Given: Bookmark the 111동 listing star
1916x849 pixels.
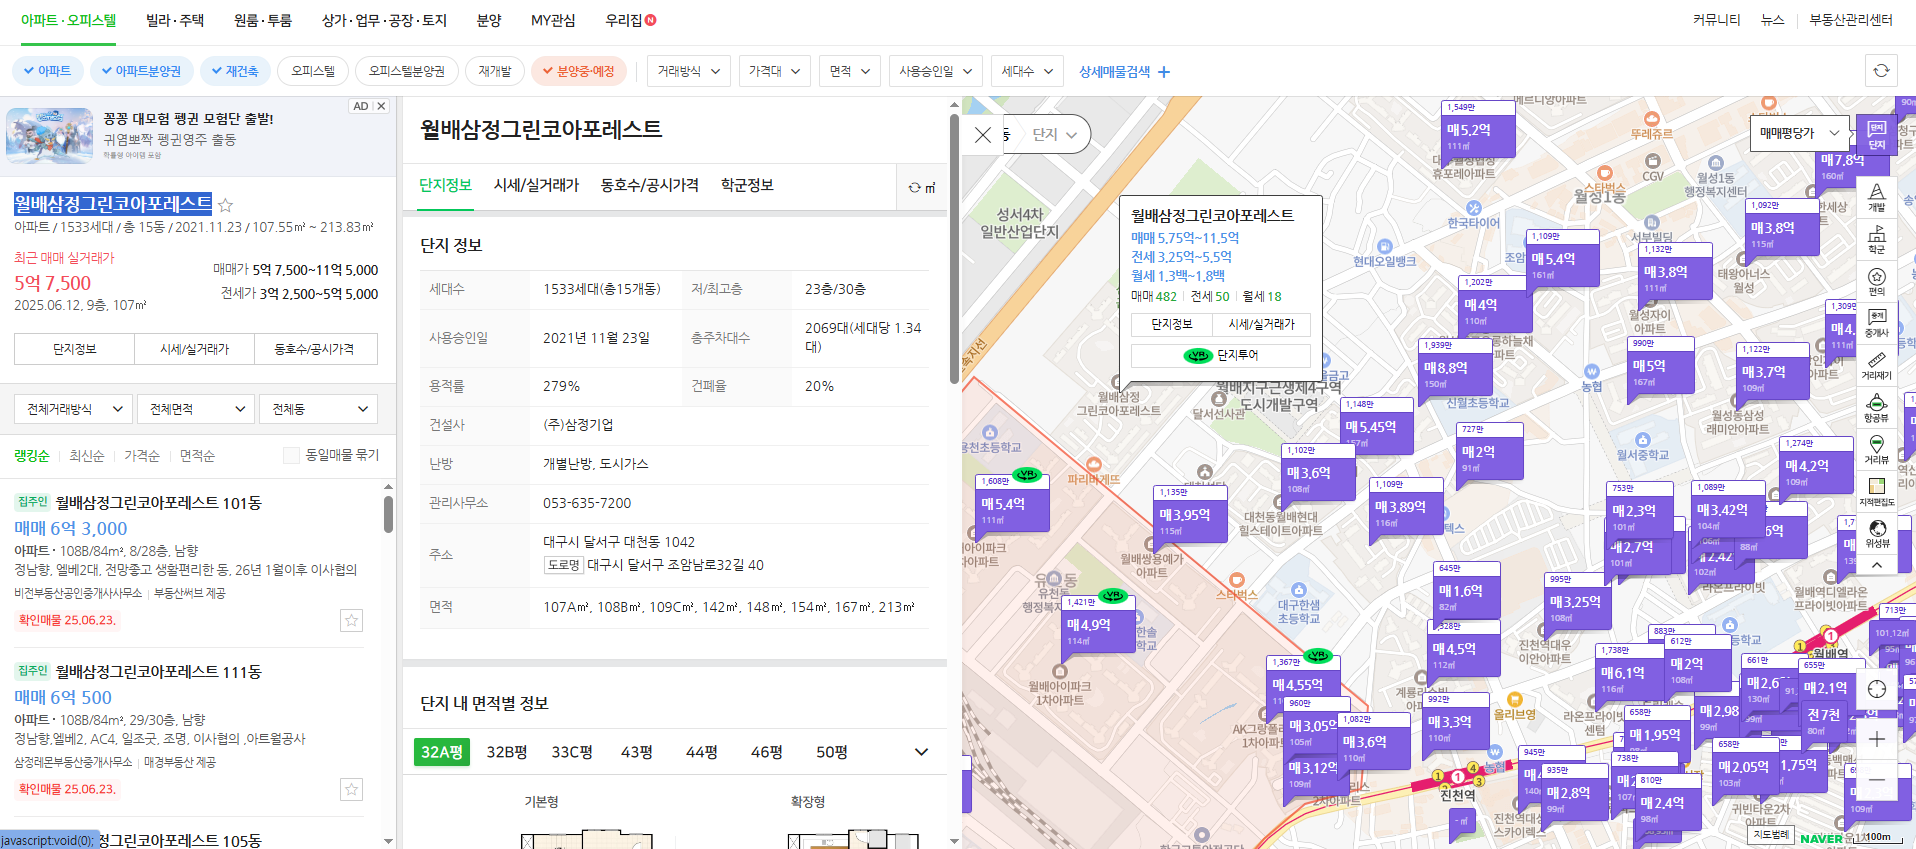Looking at the screenshot, I should (x=351, y=790).
